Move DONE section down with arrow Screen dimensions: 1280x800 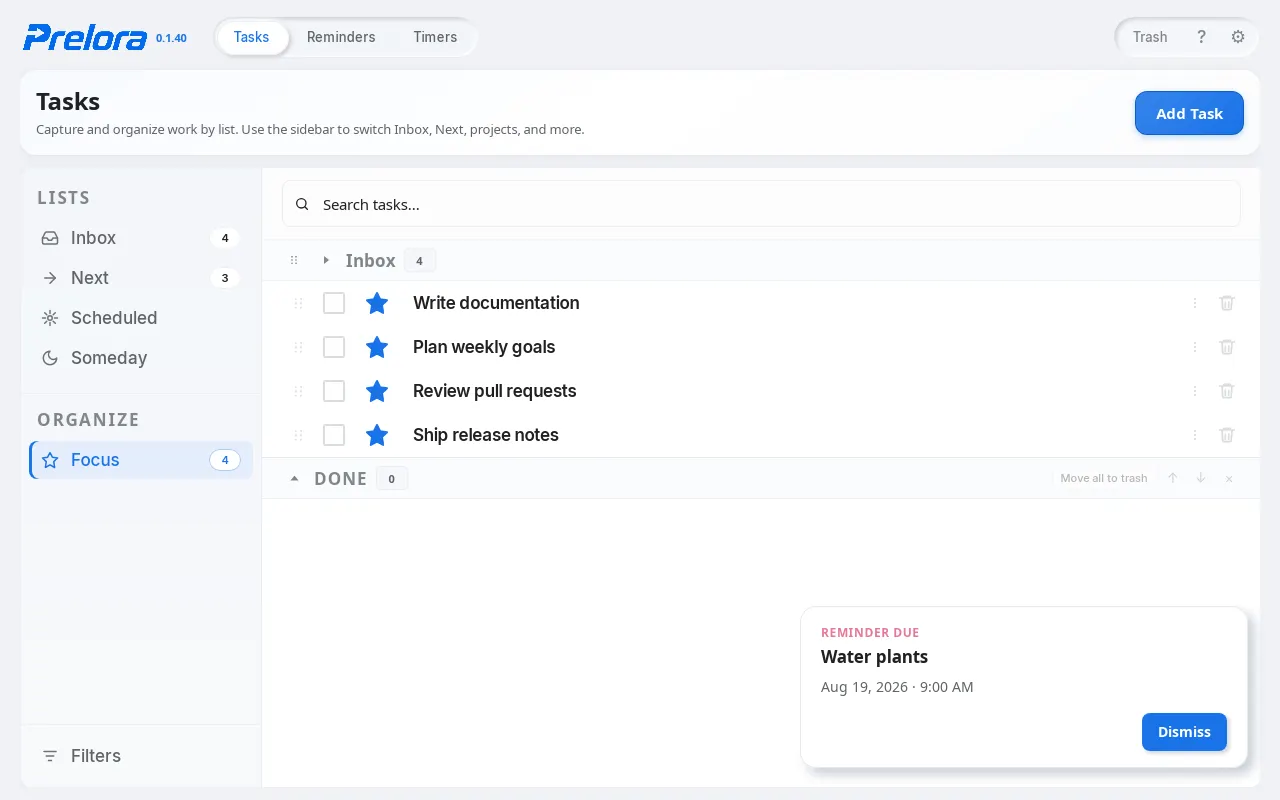tap(1201, 478)
